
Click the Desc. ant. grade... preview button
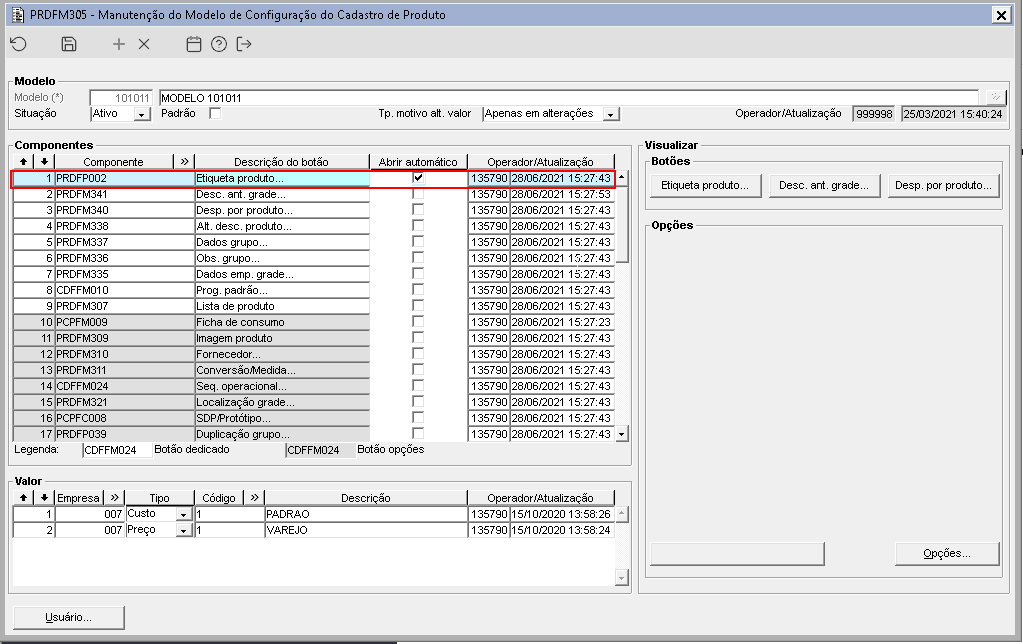824,185
